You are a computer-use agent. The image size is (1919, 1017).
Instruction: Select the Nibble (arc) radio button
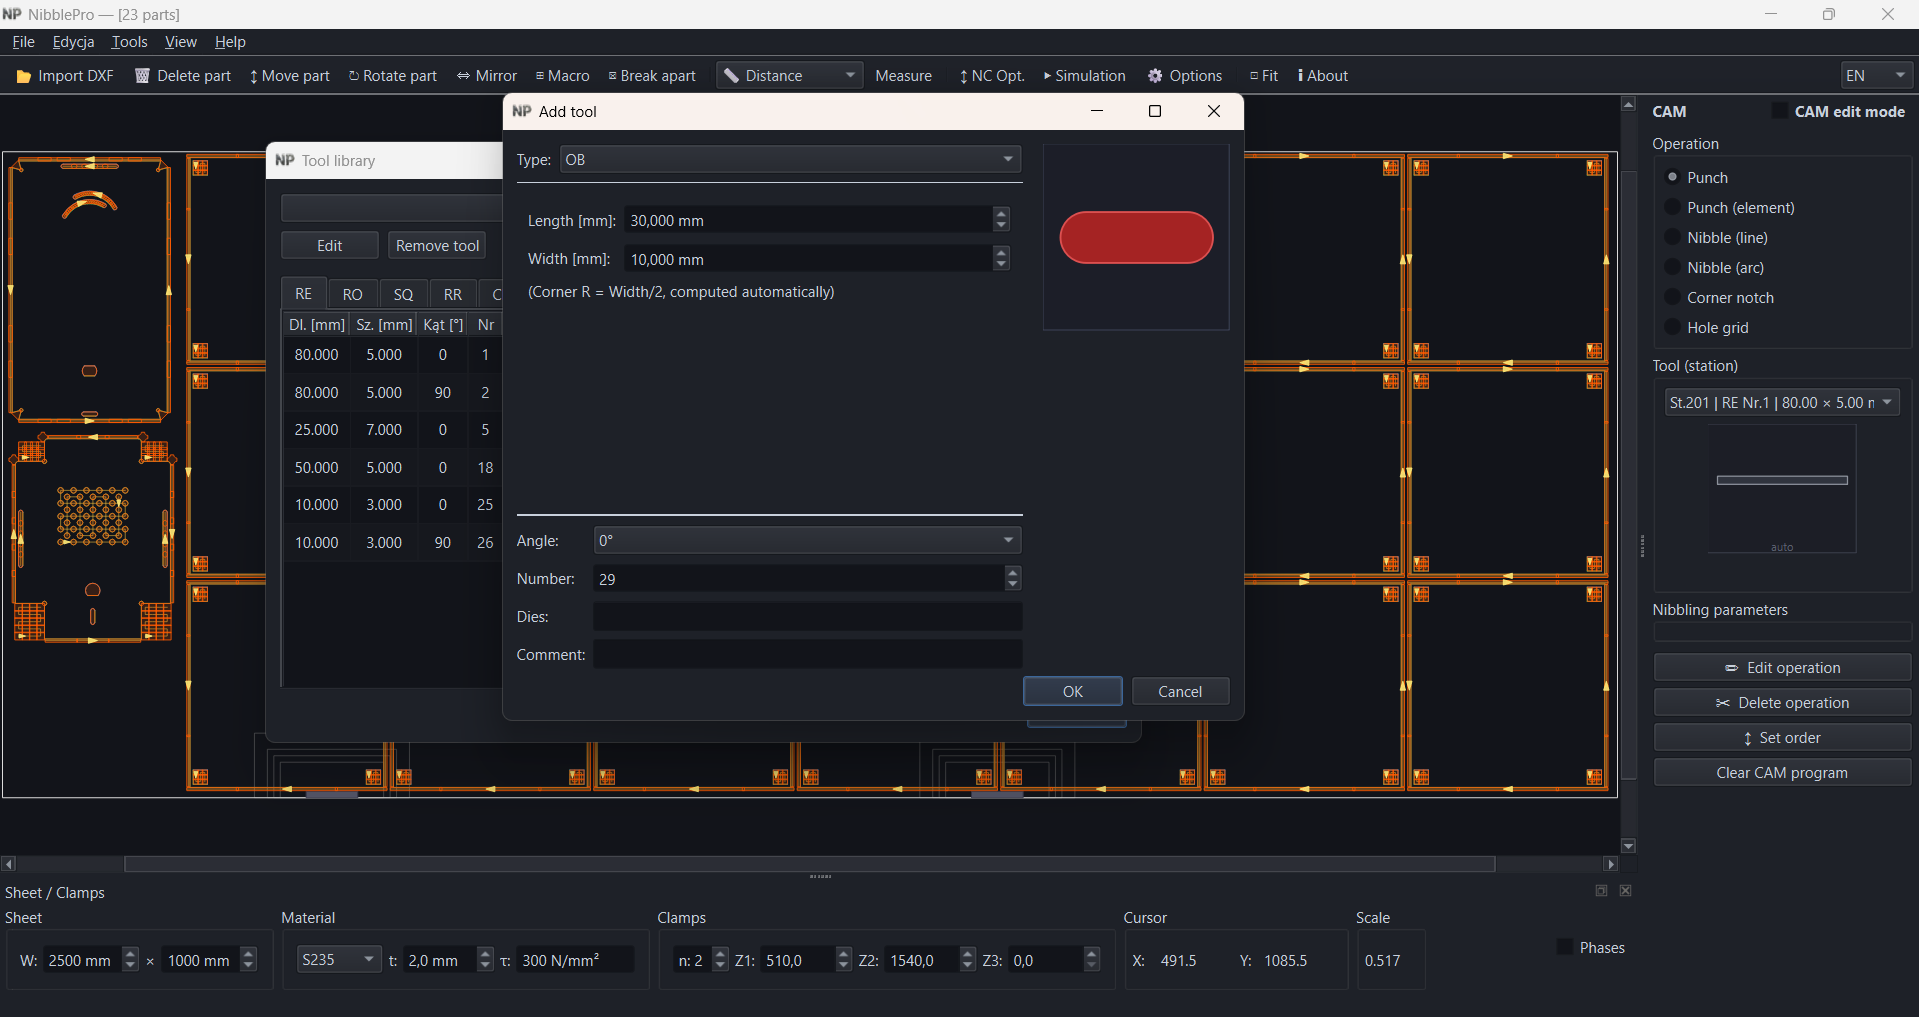coord(1672,267)
